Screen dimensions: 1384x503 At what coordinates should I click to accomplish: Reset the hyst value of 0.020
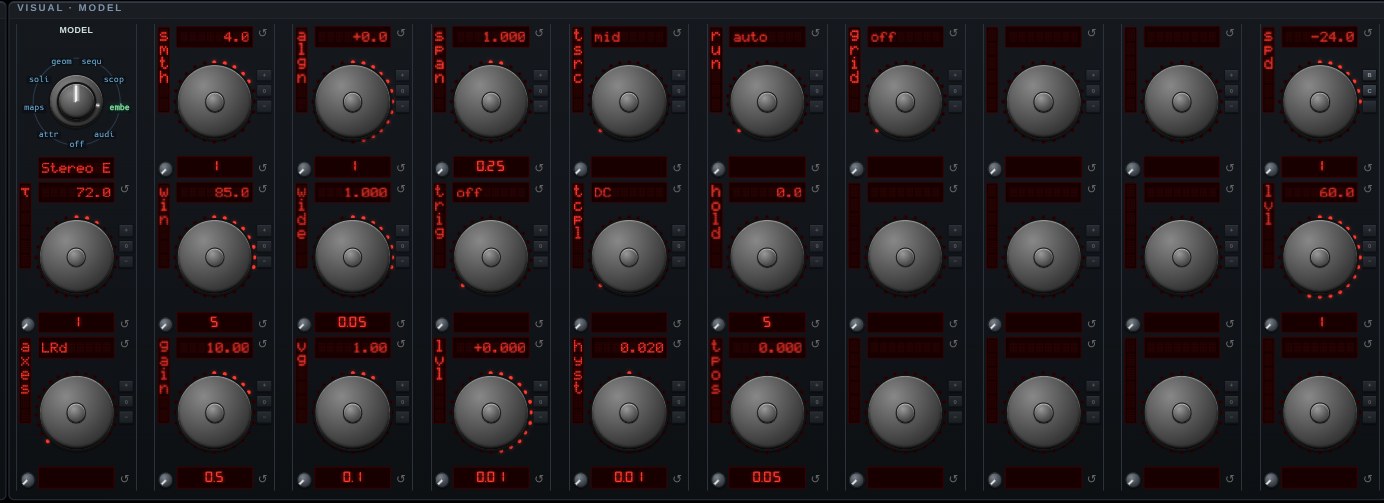[x=676, y=345]
